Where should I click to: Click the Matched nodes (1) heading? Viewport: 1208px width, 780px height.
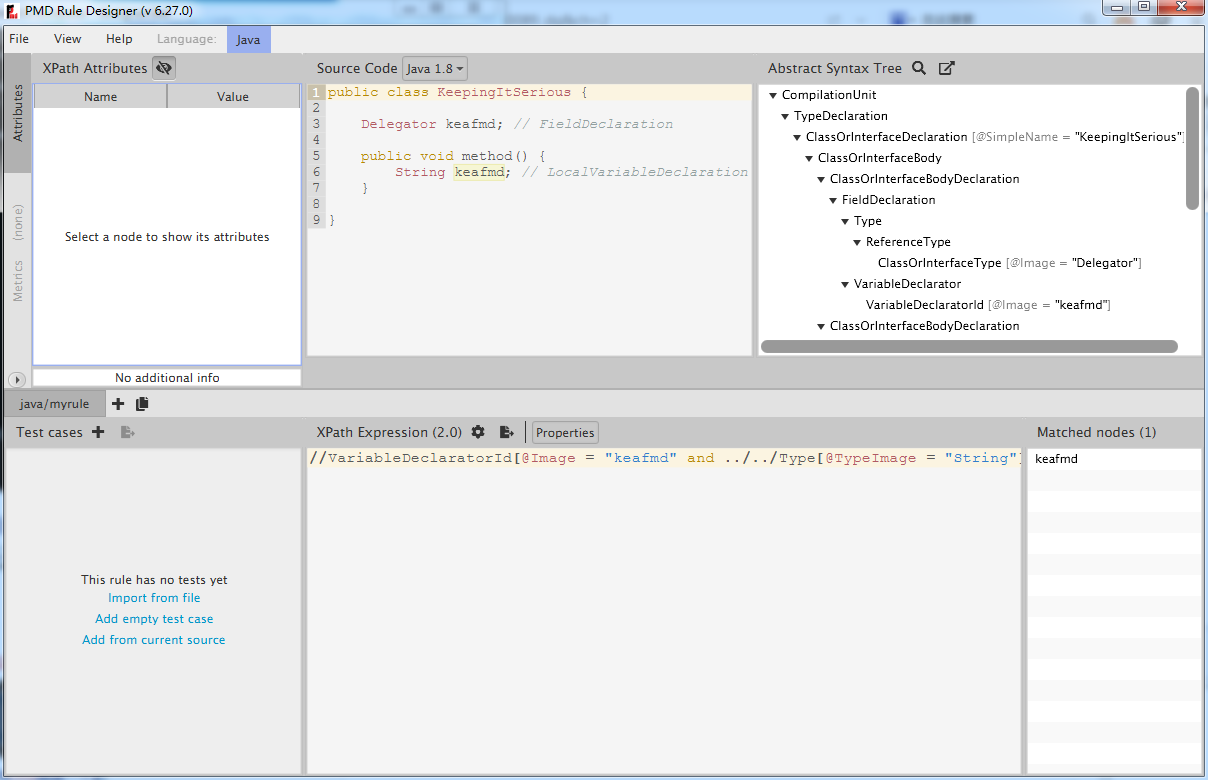[x=1096, y=432]
